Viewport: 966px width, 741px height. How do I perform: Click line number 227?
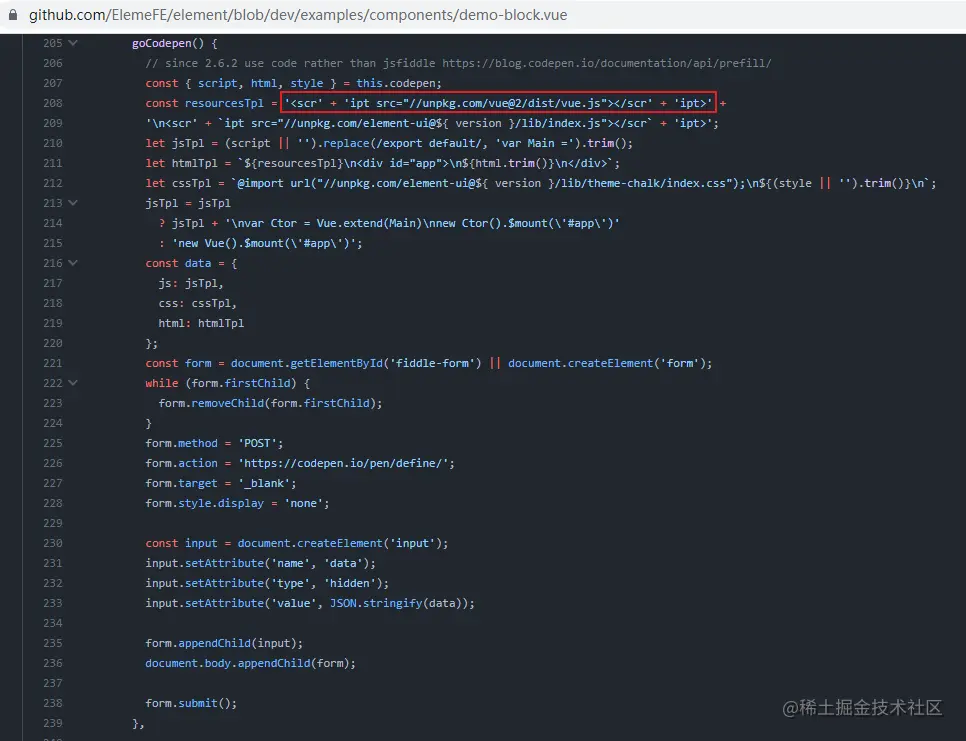tap(53, 483)
